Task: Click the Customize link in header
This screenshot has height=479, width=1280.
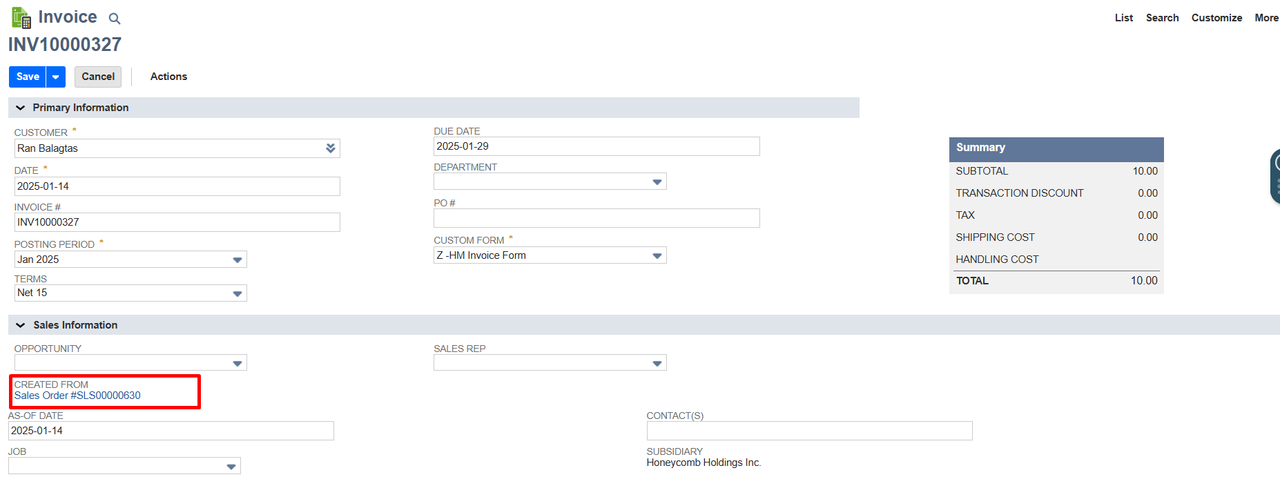Action: click(1217, 18)
